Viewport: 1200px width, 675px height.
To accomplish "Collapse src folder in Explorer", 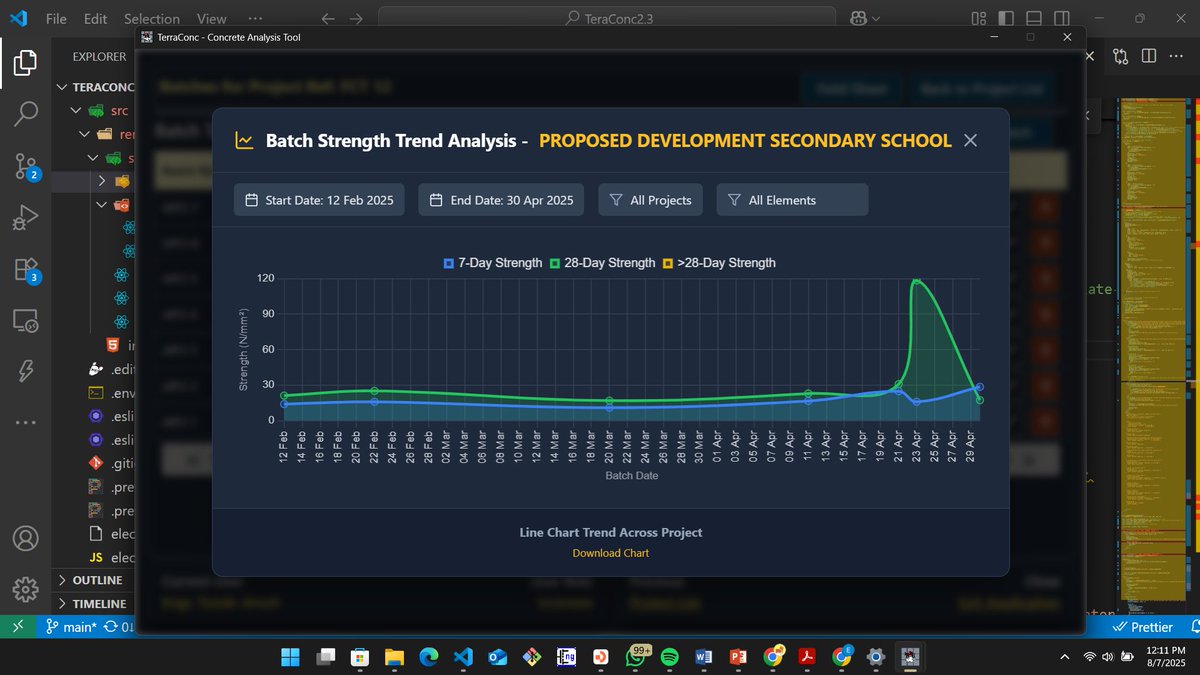I will coord(95,110).
